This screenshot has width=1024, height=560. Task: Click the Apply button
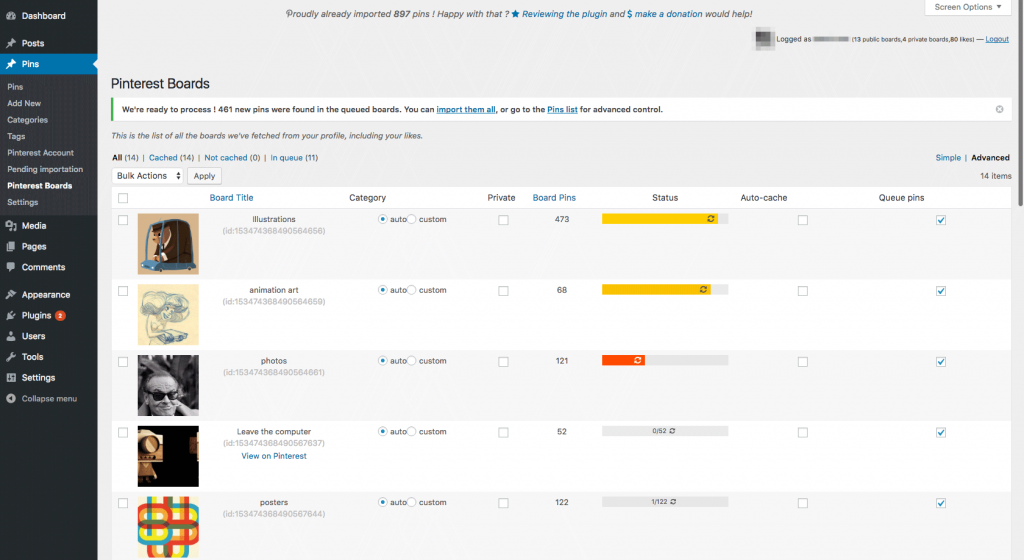(204, 176)
